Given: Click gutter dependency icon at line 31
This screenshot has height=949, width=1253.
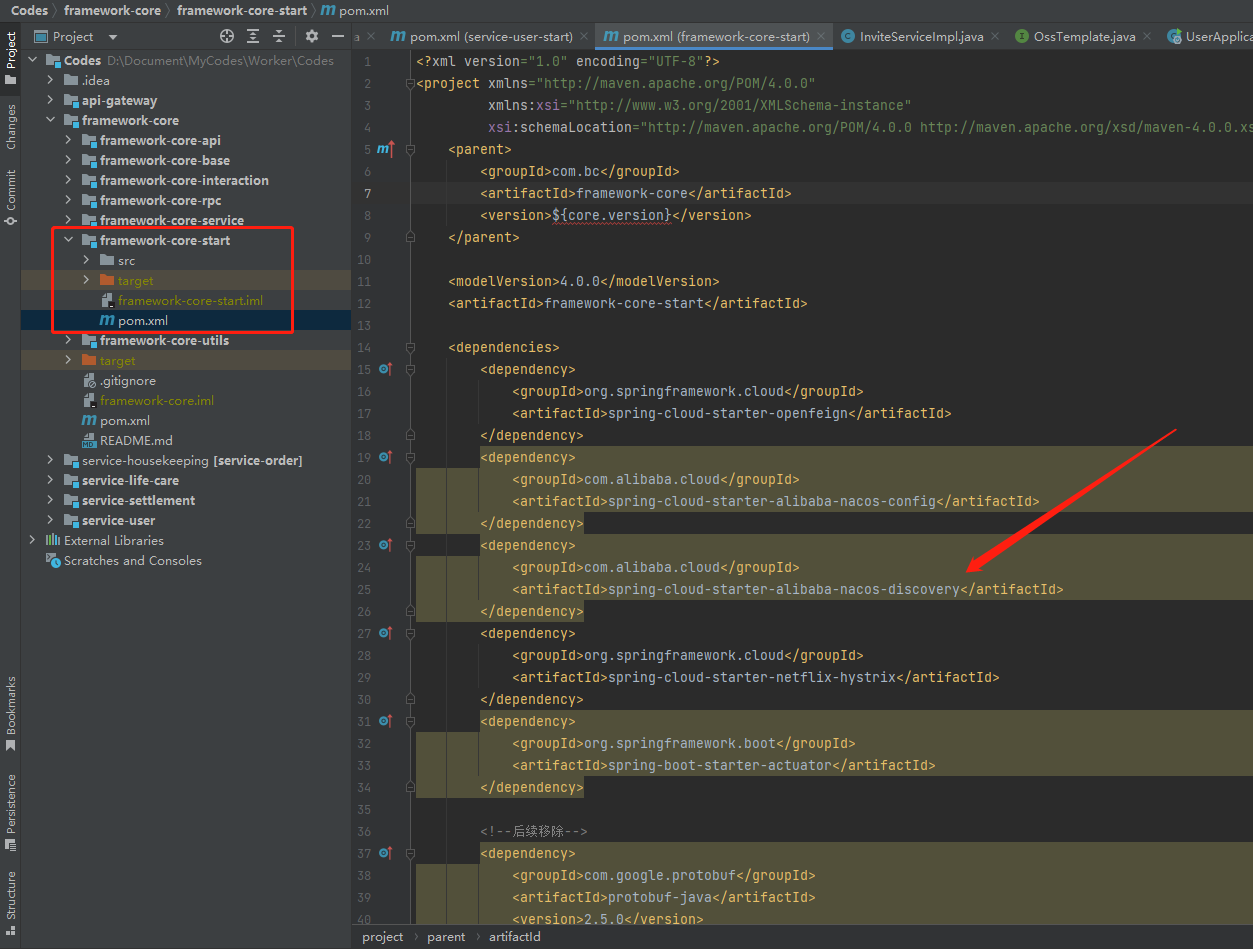Looking at the screenshot, I should (385, 721).
